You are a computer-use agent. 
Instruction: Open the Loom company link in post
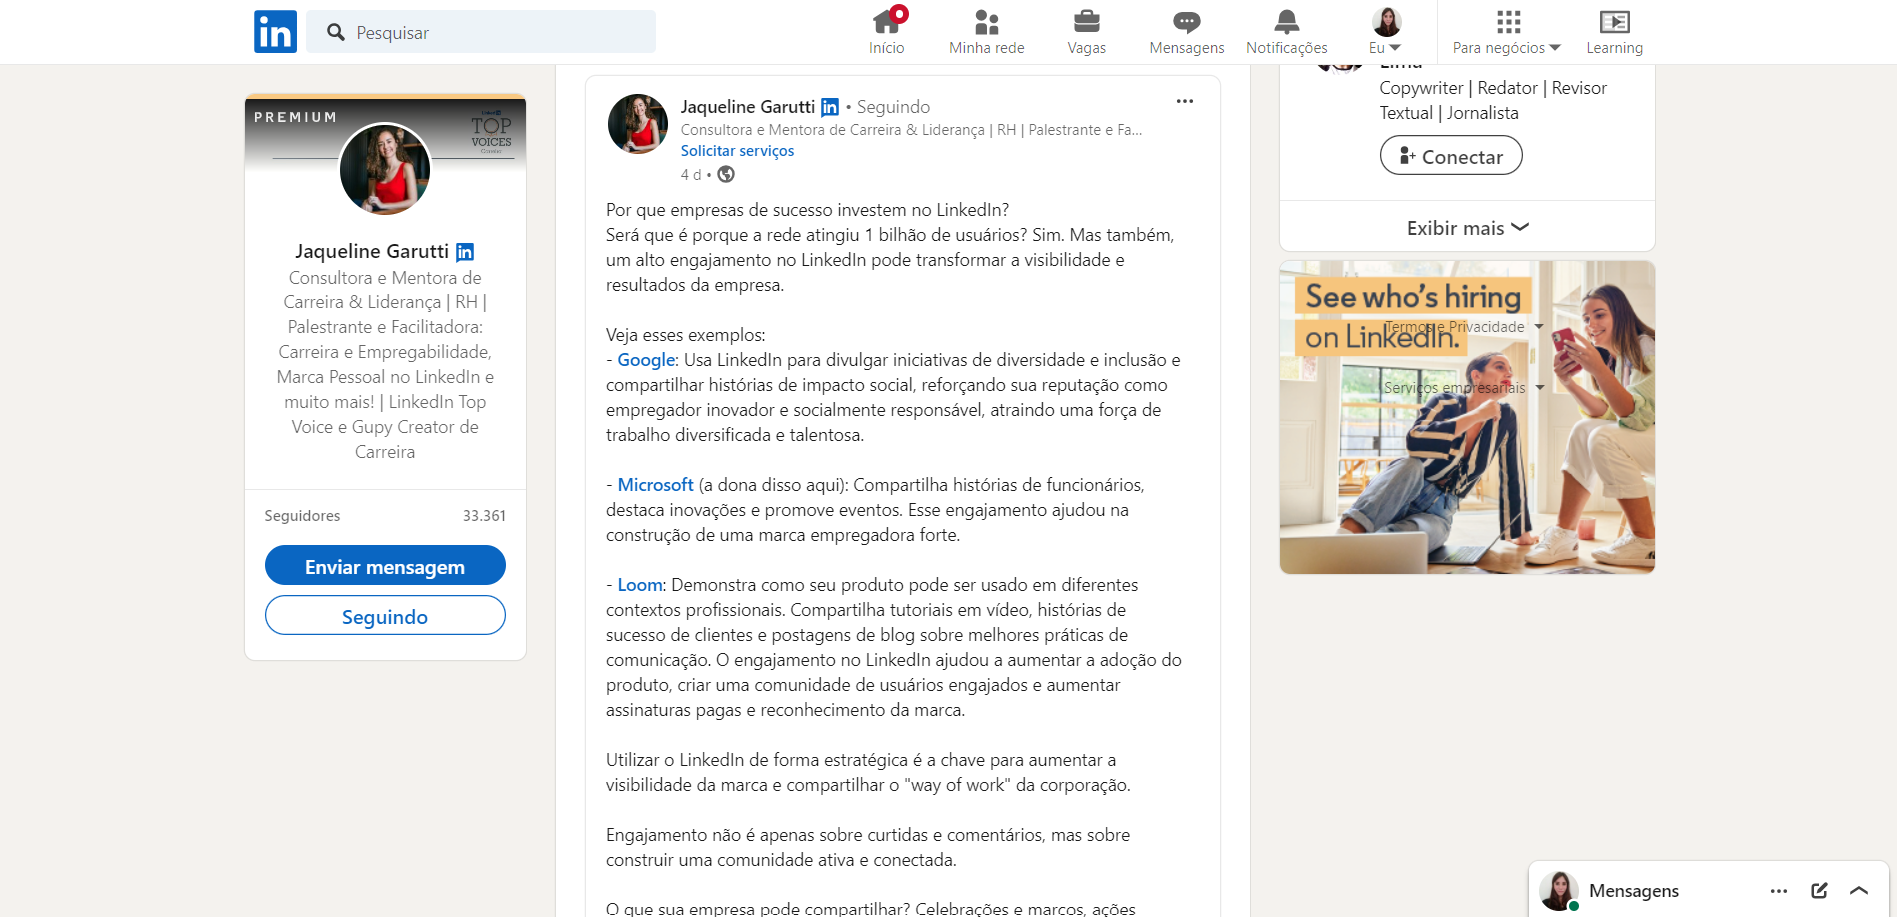click(640, 585)
